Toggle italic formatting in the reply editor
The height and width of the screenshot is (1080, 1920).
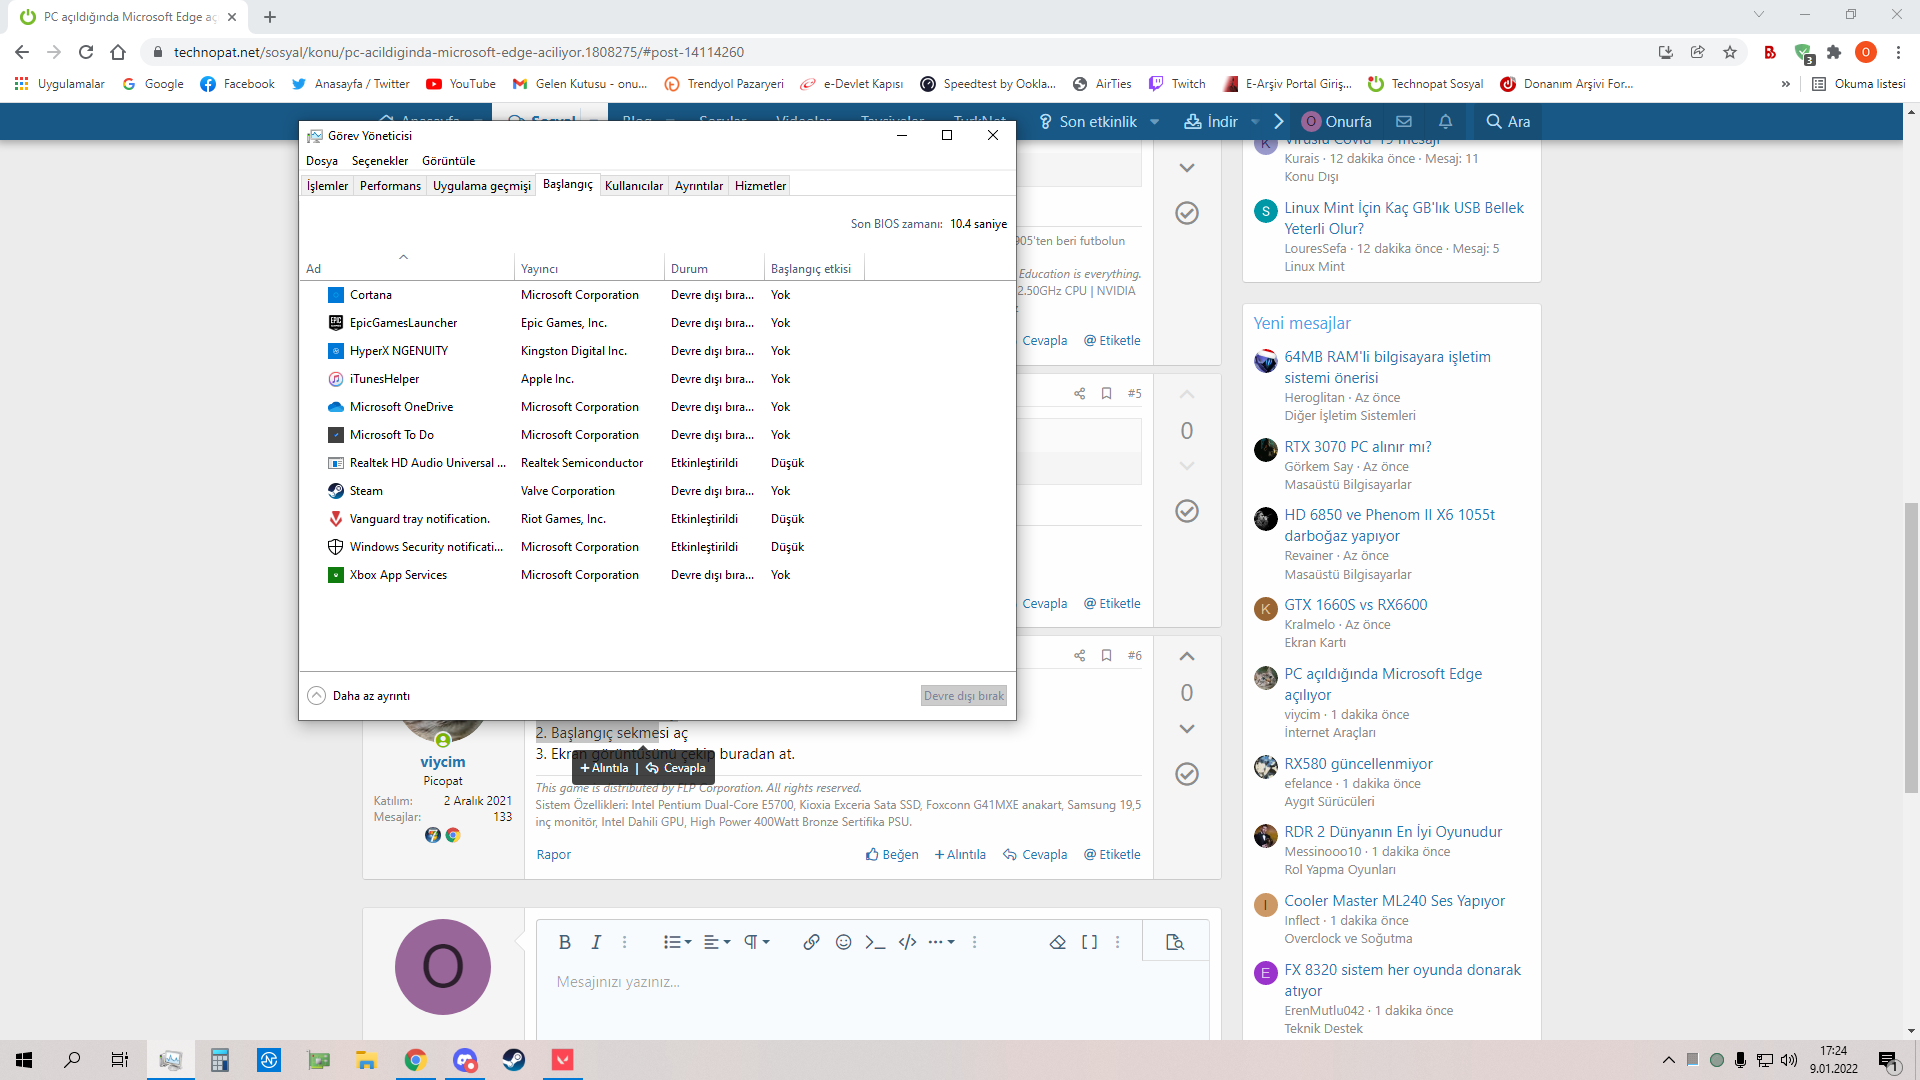pos(596,942)
